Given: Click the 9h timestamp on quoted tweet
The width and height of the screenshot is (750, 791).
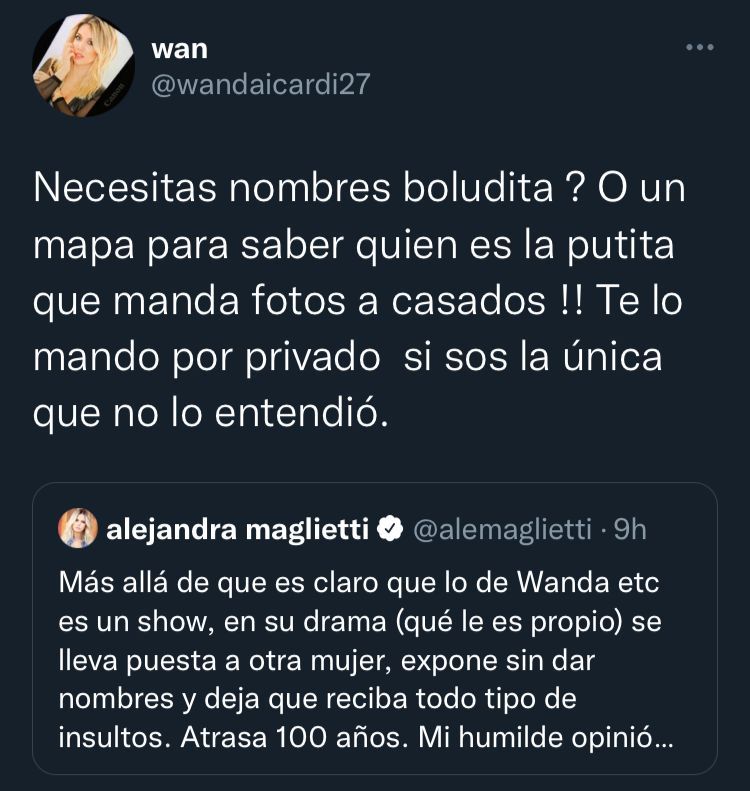Looking at the screenshot, I should pyautogui.click(x=630, y=529).
